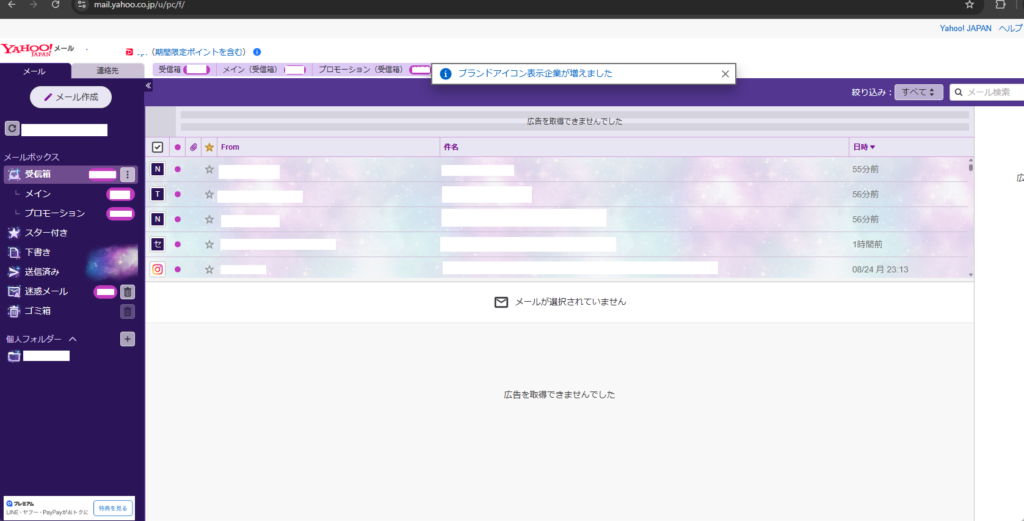Star the message received 55分前
This screenshot has height=521, width=1024.
(x=209, y=169)
